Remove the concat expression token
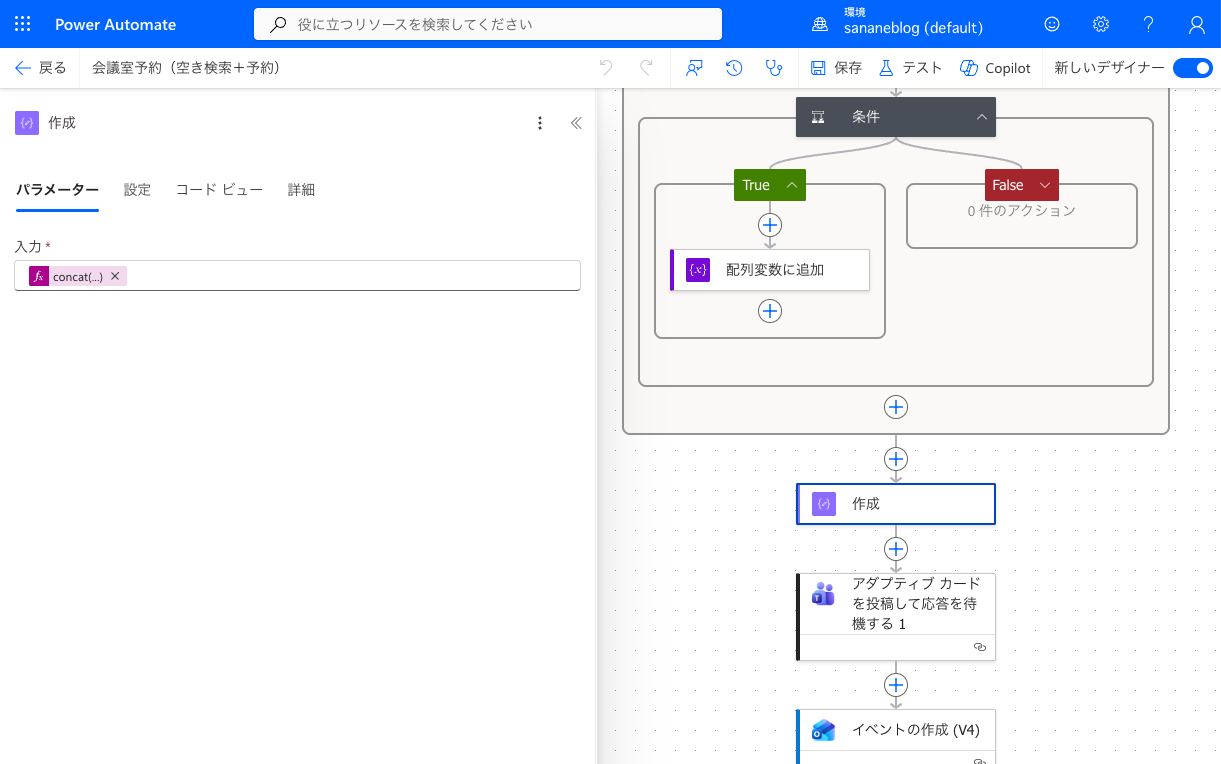 point(115,276)
